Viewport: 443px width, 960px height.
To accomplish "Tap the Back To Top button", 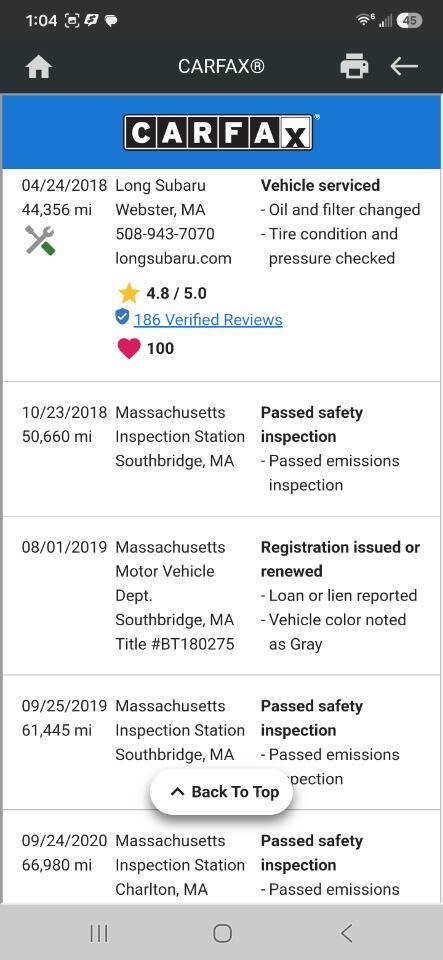I will 222,792.
